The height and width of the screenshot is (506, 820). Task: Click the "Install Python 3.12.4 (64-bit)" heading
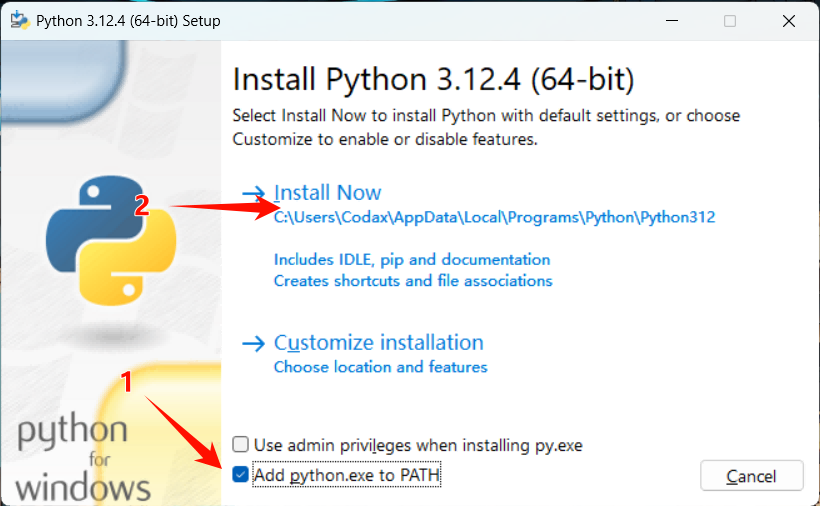click(x=434, y=79)
